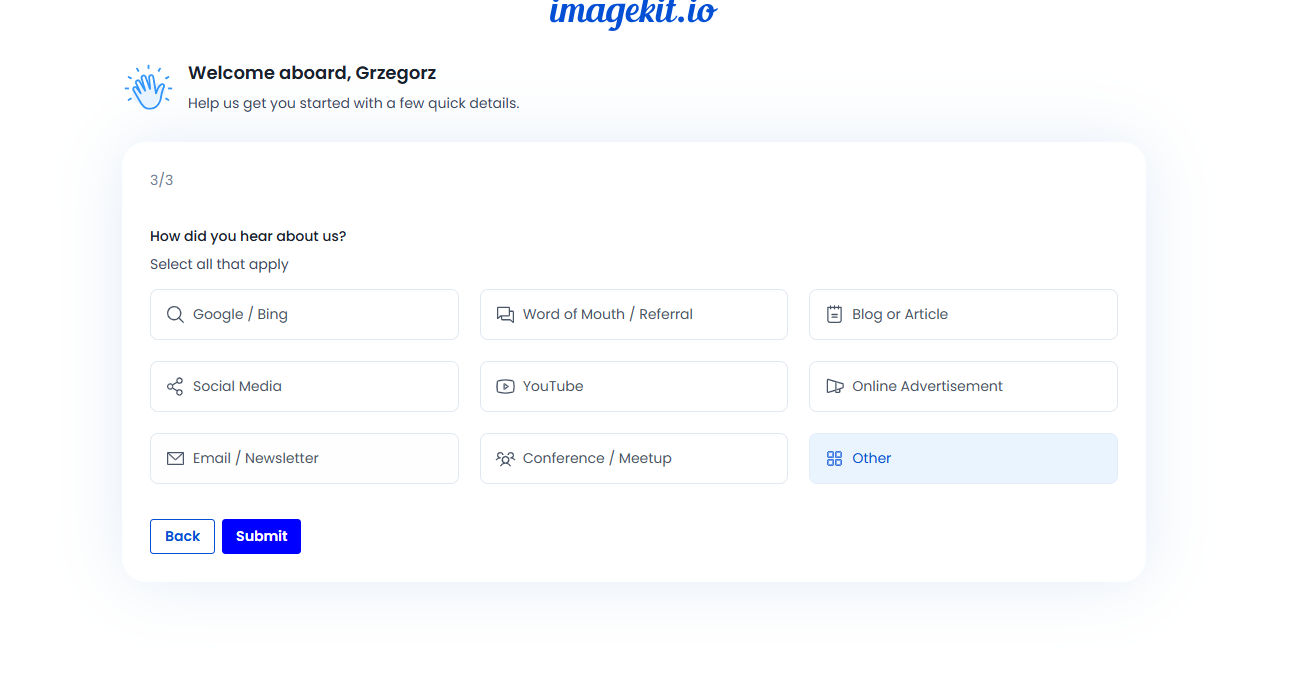Viewport: 1313px width, 678px height.
Task: Click the share icon beside Social Media
Action: pos(175,386)
